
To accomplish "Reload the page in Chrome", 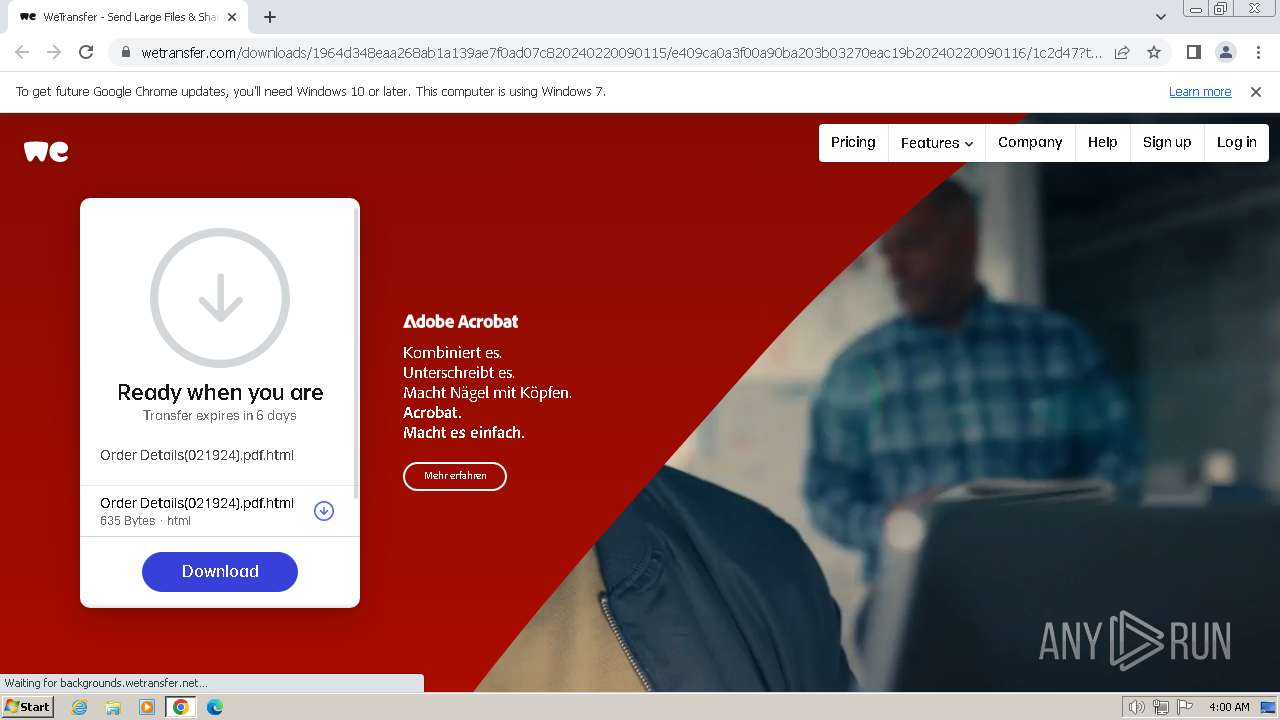I will 86,52.
